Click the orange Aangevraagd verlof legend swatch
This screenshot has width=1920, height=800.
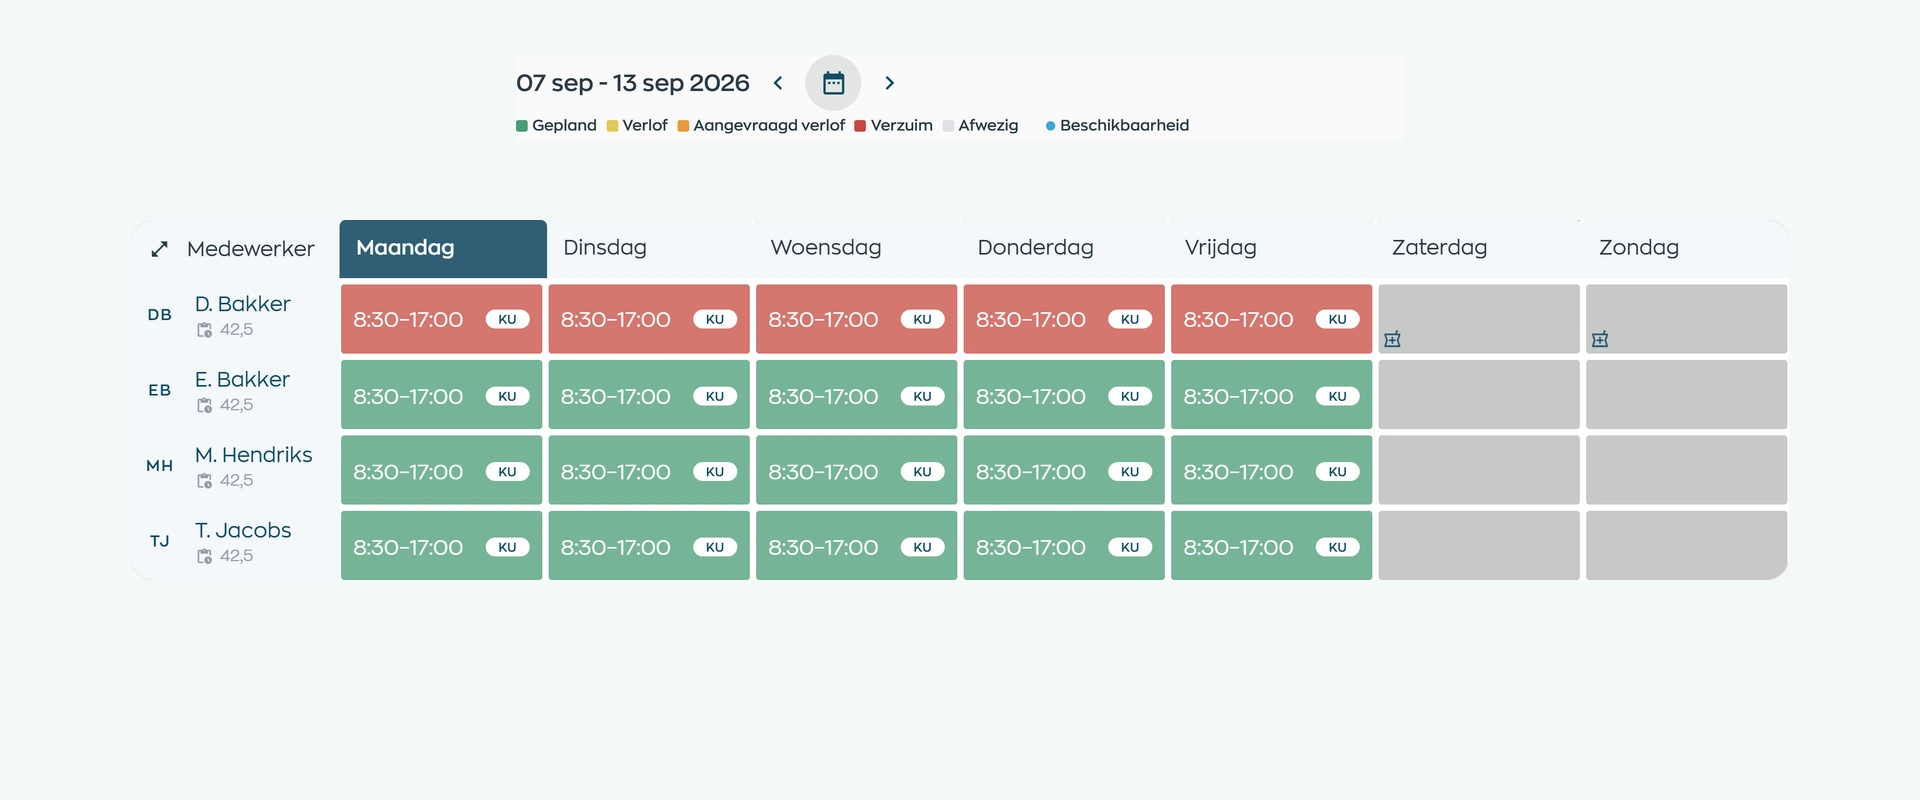[683, 126]
